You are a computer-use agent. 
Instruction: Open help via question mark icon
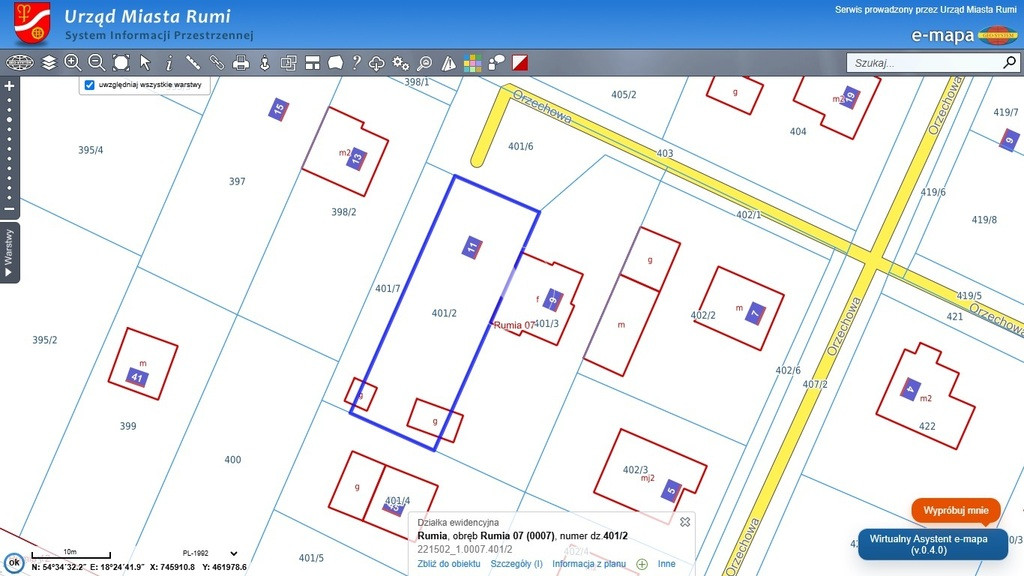click(356, 63)
